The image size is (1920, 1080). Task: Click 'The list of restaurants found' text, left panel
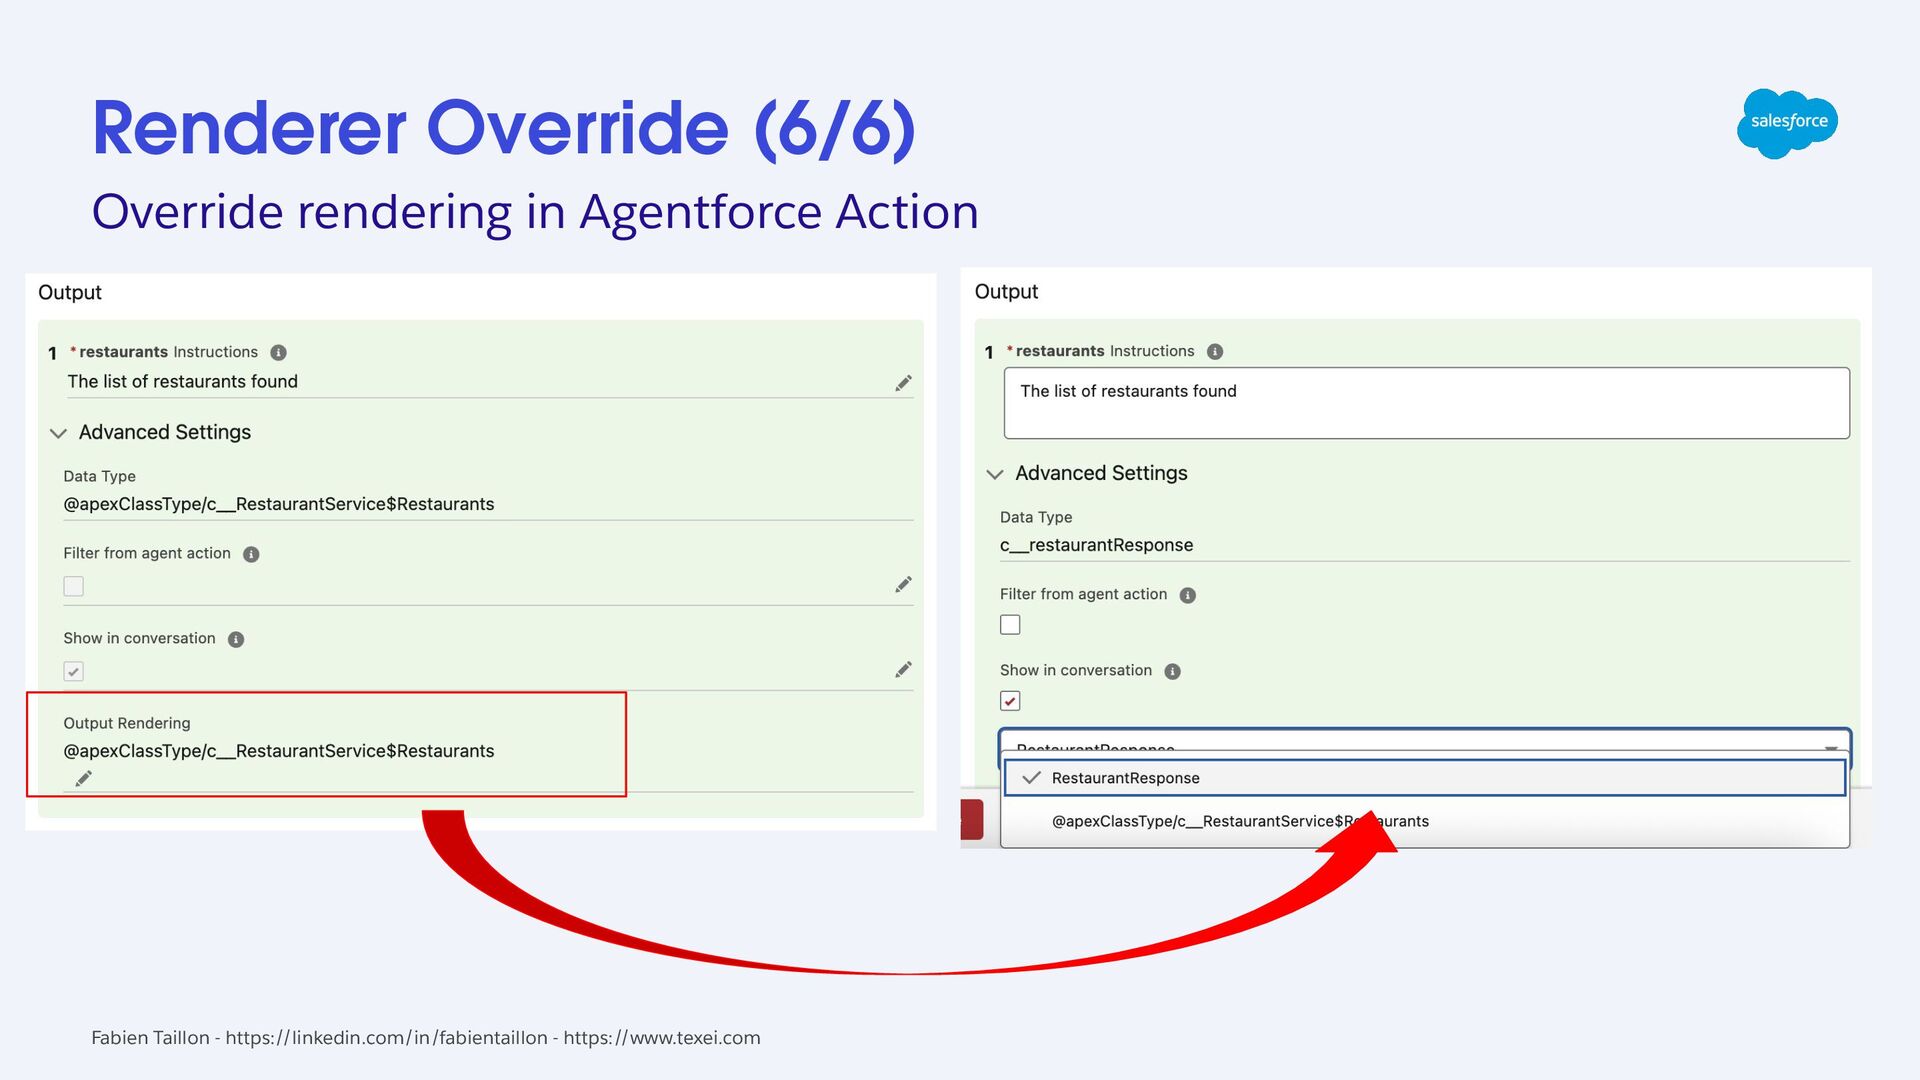coord(183,381)
